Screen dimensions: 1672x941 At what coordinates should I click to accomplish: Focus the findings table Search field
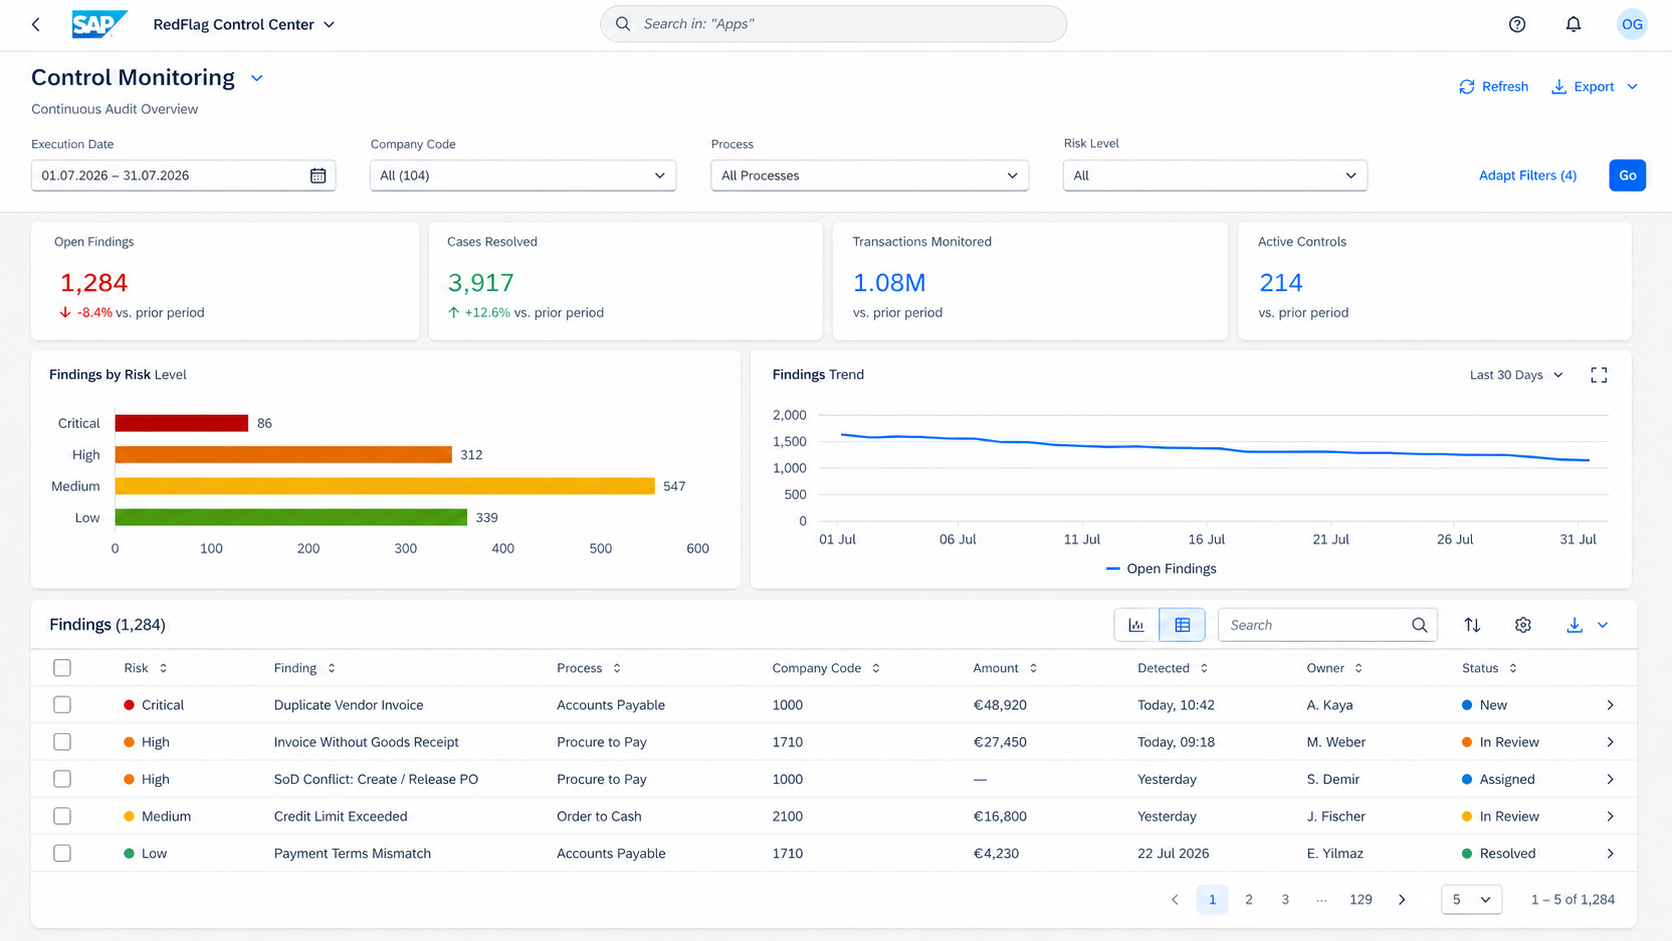click(x=1327, y=625)
